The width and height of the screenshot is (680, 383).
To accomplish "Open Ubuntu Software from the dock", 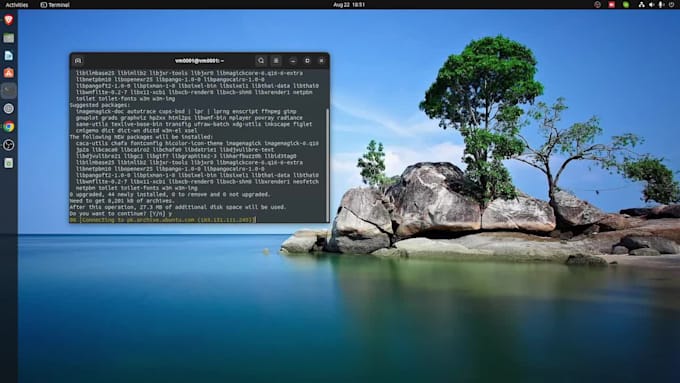I will (x=9, y=73).
